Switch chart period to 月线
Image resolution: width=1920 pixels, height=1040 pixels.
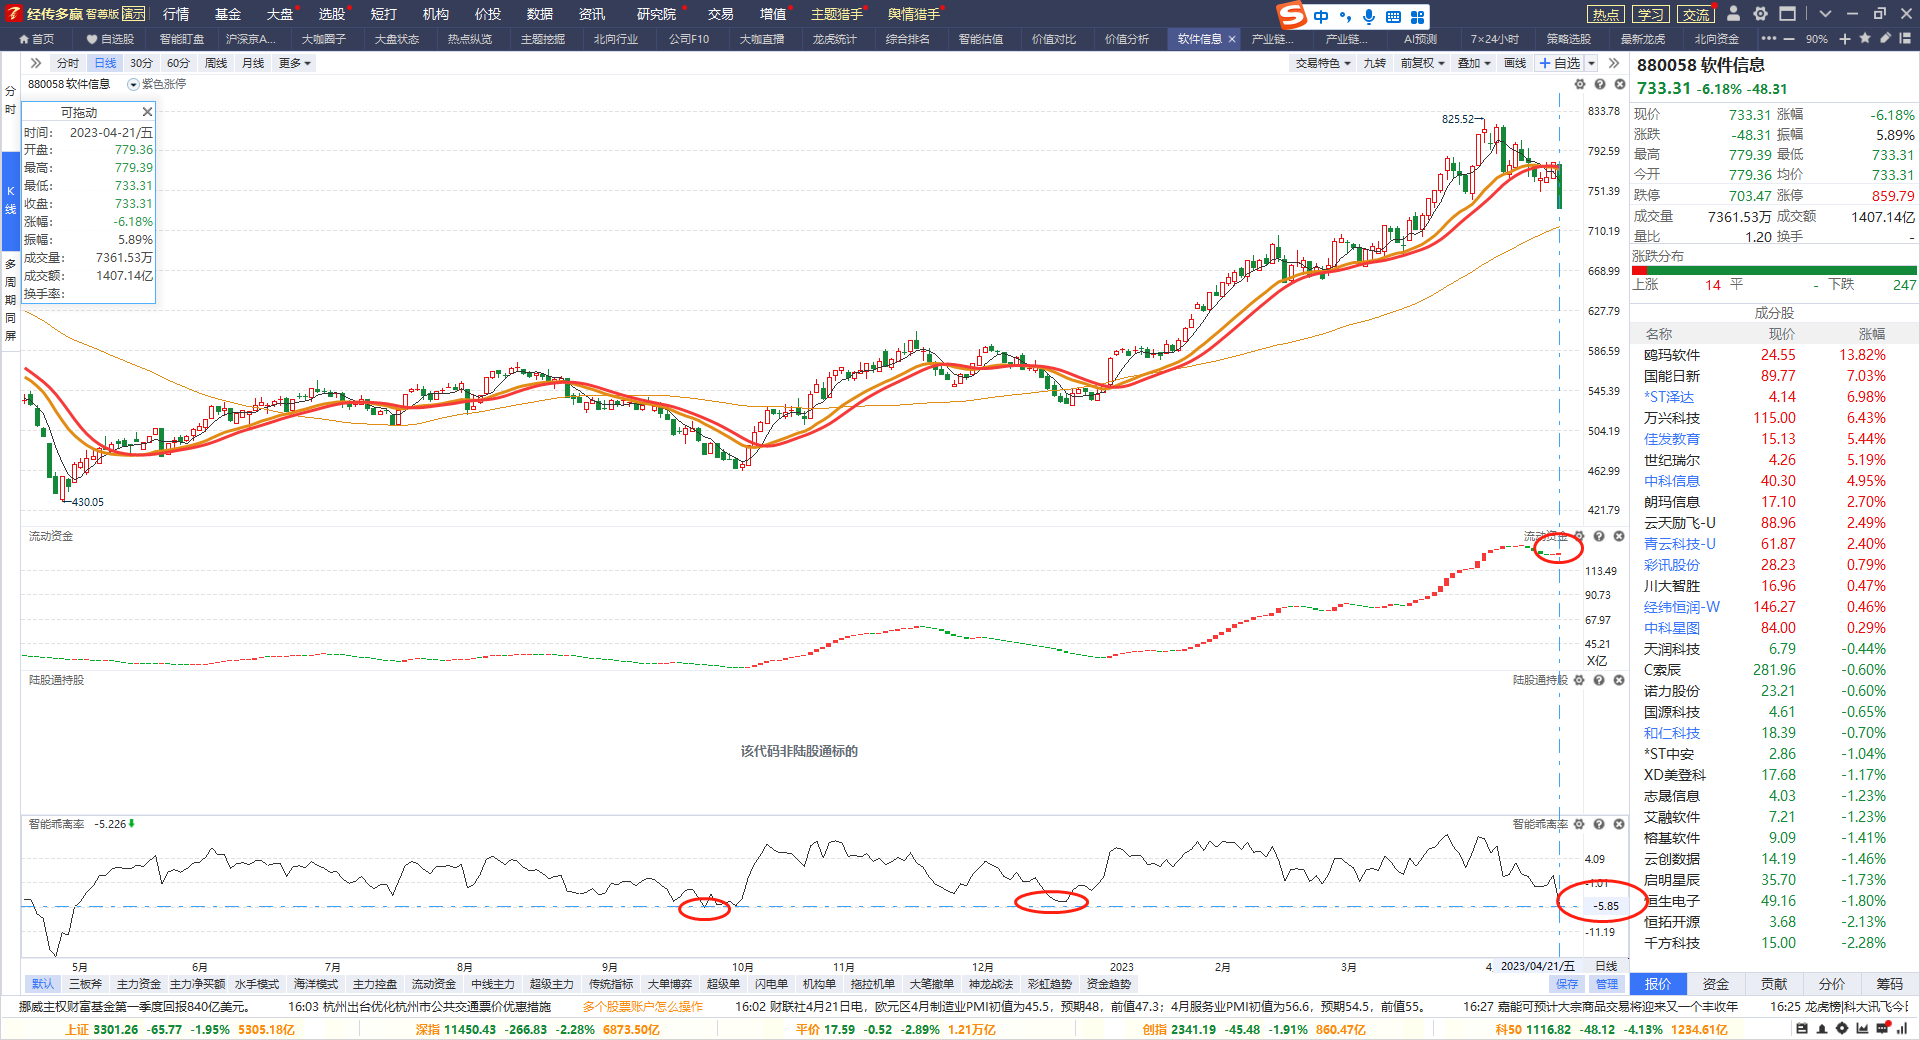(x=253, y=63)
